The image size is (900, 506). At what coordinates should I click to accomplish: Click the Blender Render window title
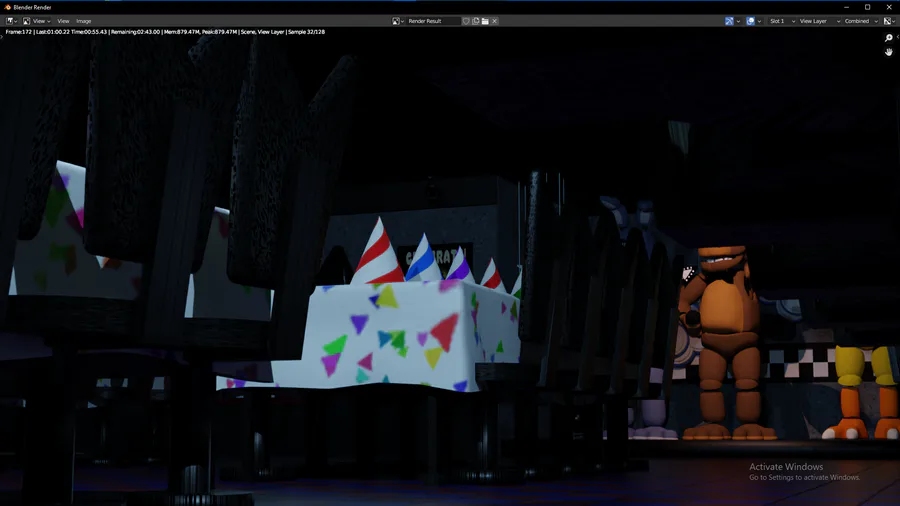[x=32, y=7]
